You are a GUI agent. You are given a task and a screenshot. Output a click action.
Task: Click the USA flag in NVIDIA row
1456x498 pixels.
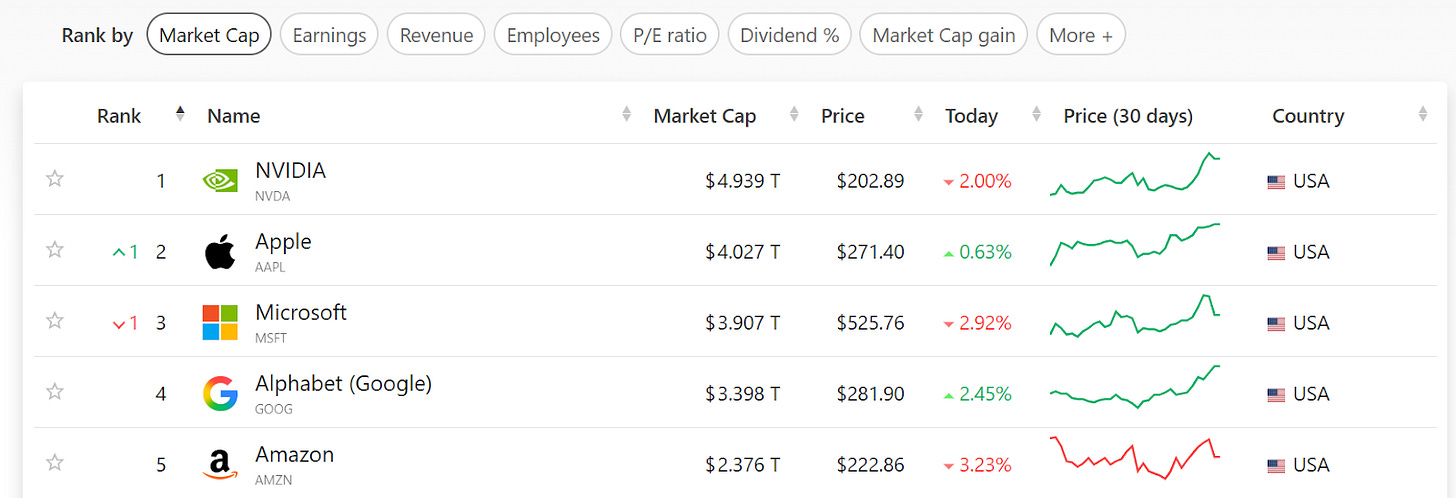click(x=1276, y=182)
